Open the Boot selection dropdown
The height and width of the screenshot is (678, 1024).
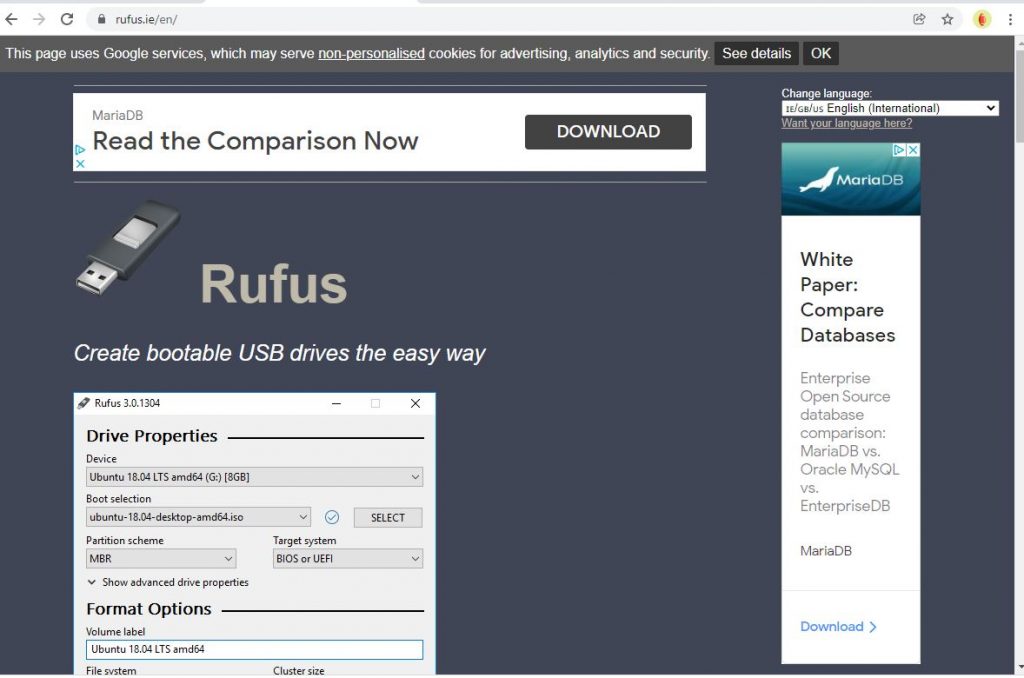coord(198,517)
